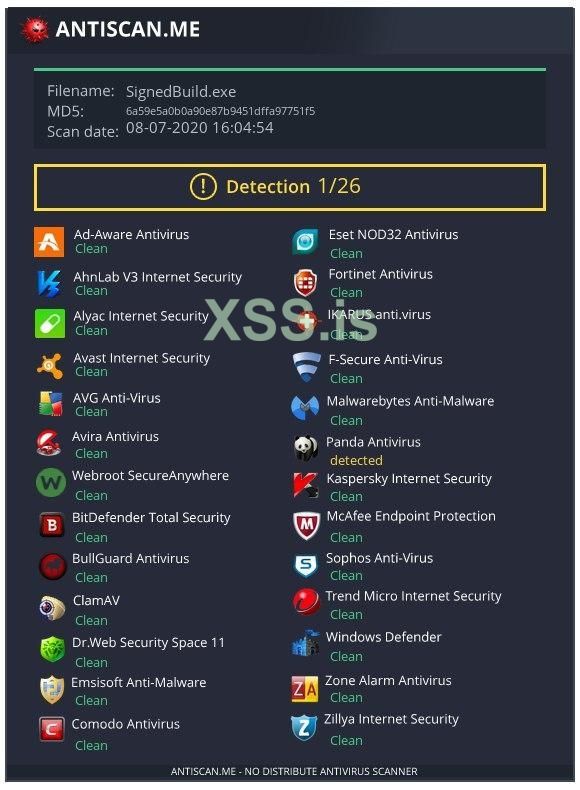Click the Malwarebytes Anti-Malware icon
Screen dimensions: 580x790
tap(305, 407)
